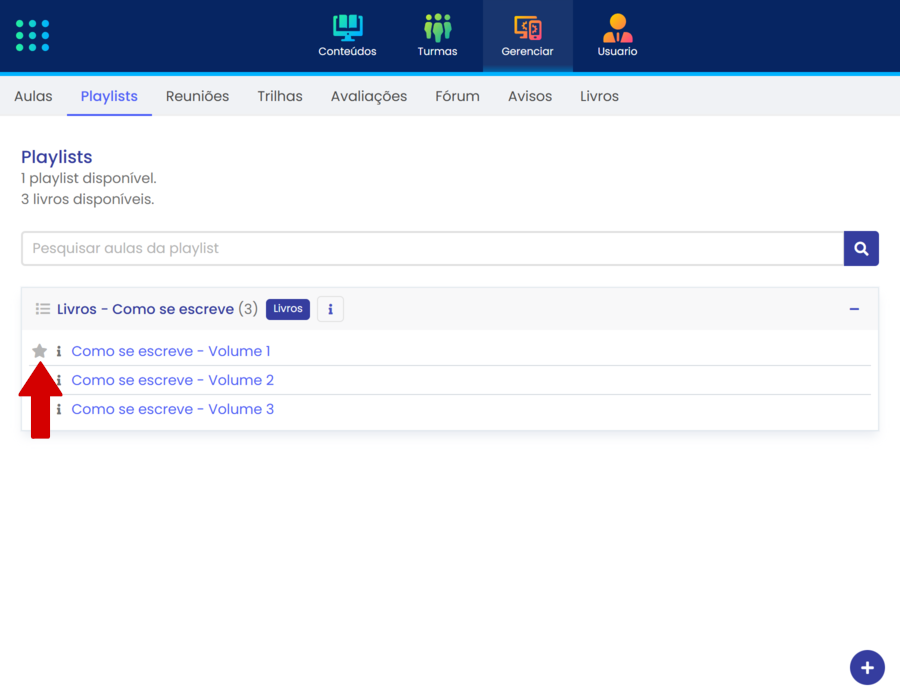Click the info button beside Livros badge
The width and height of the screenshot is (900, 700).
[330, 309]
